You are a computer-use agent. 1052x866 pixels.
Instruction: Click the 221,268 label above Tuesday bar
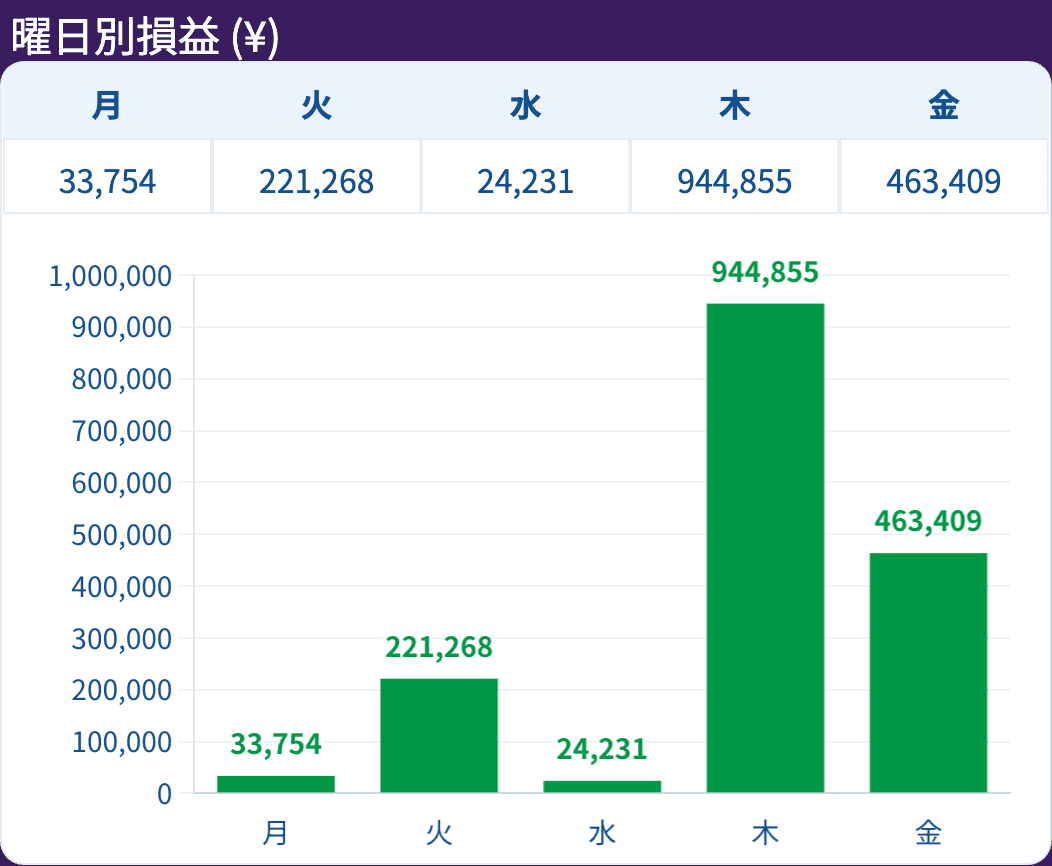[439, 647]
